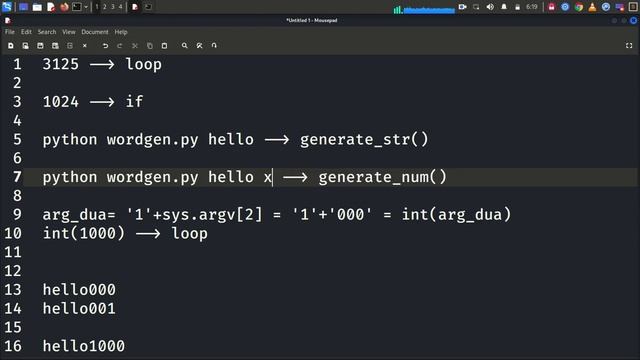The width and height of the screenshot is (640, 360).
Task: Switch to workspace 3
Action: [113, 7]
